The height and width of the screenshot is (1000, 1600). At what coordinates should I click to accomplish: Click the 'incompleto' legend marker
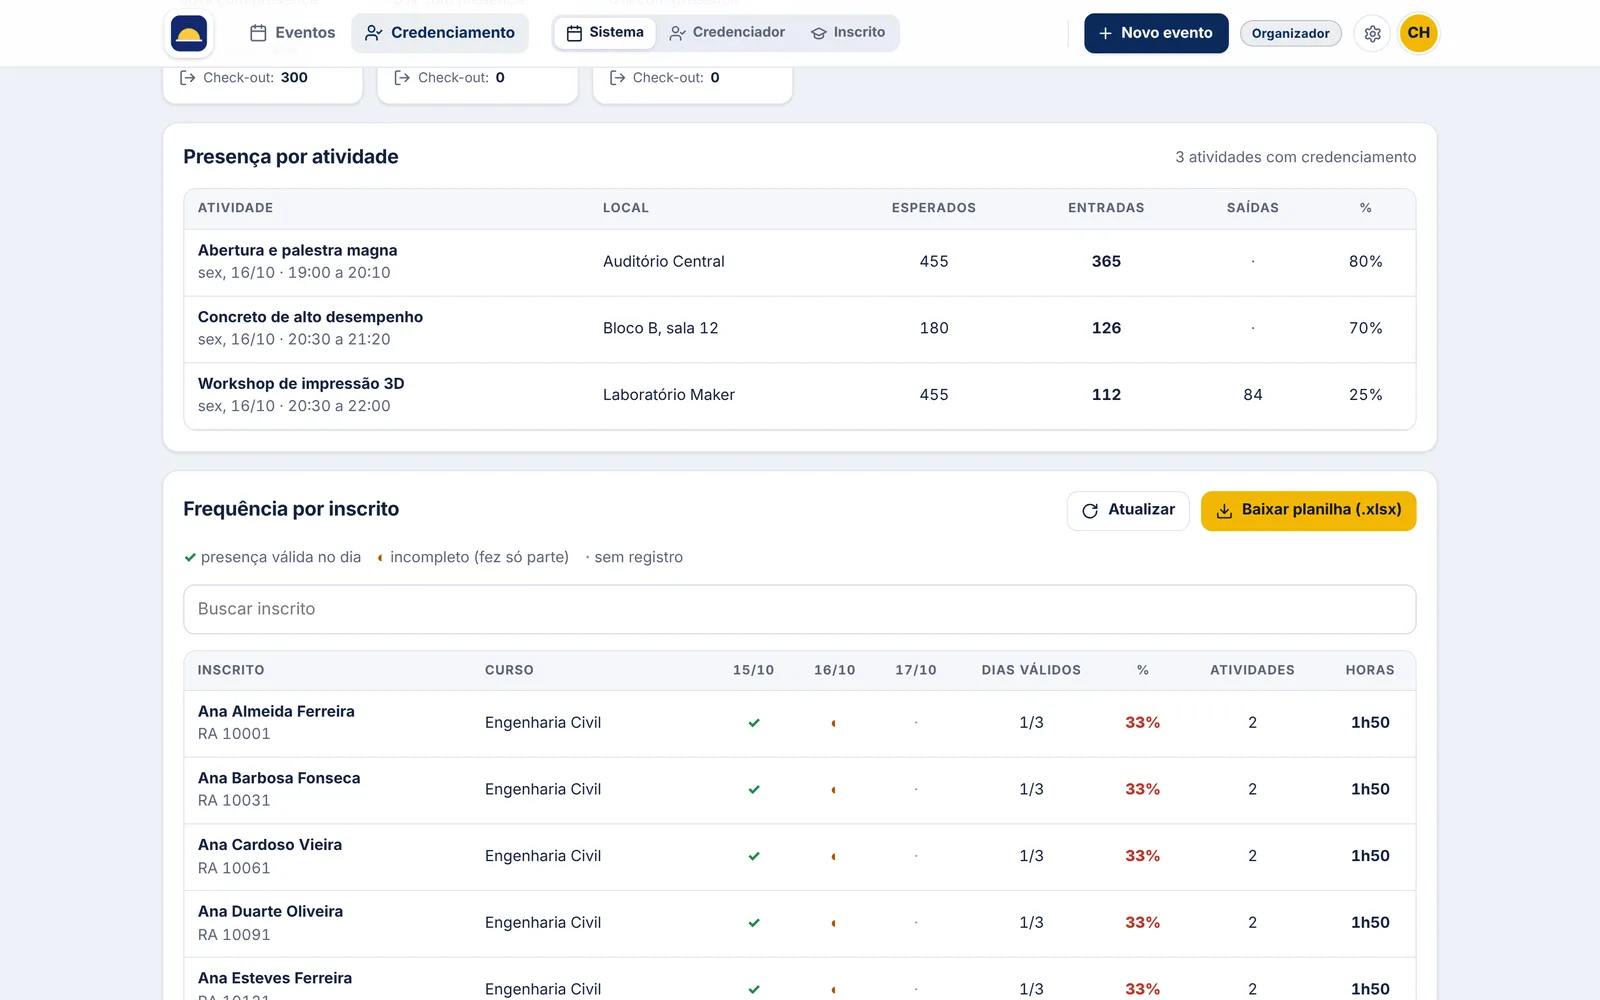380,557
